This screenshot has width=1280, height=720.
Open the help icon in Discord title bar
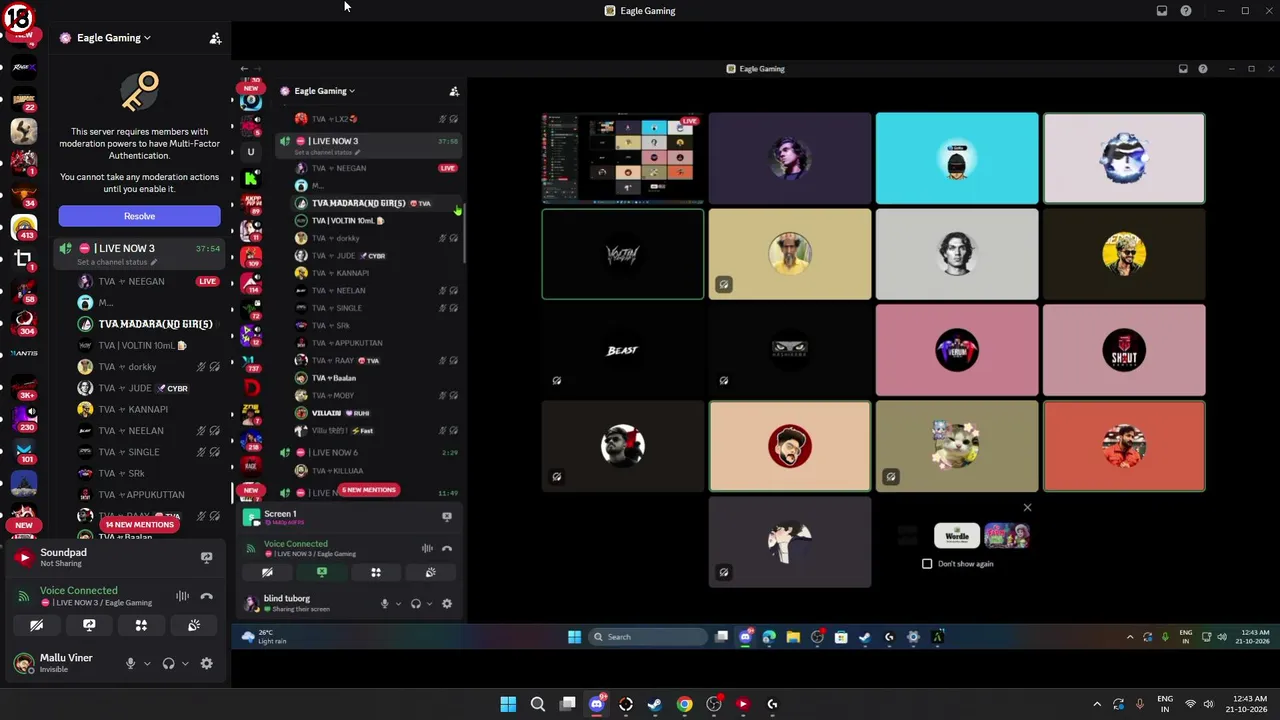point(1186,11)
